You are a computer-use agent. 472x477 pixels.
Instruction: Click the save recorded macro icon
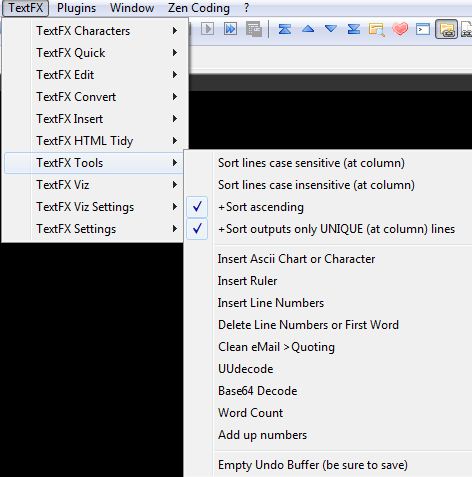(x=254, y=29)
